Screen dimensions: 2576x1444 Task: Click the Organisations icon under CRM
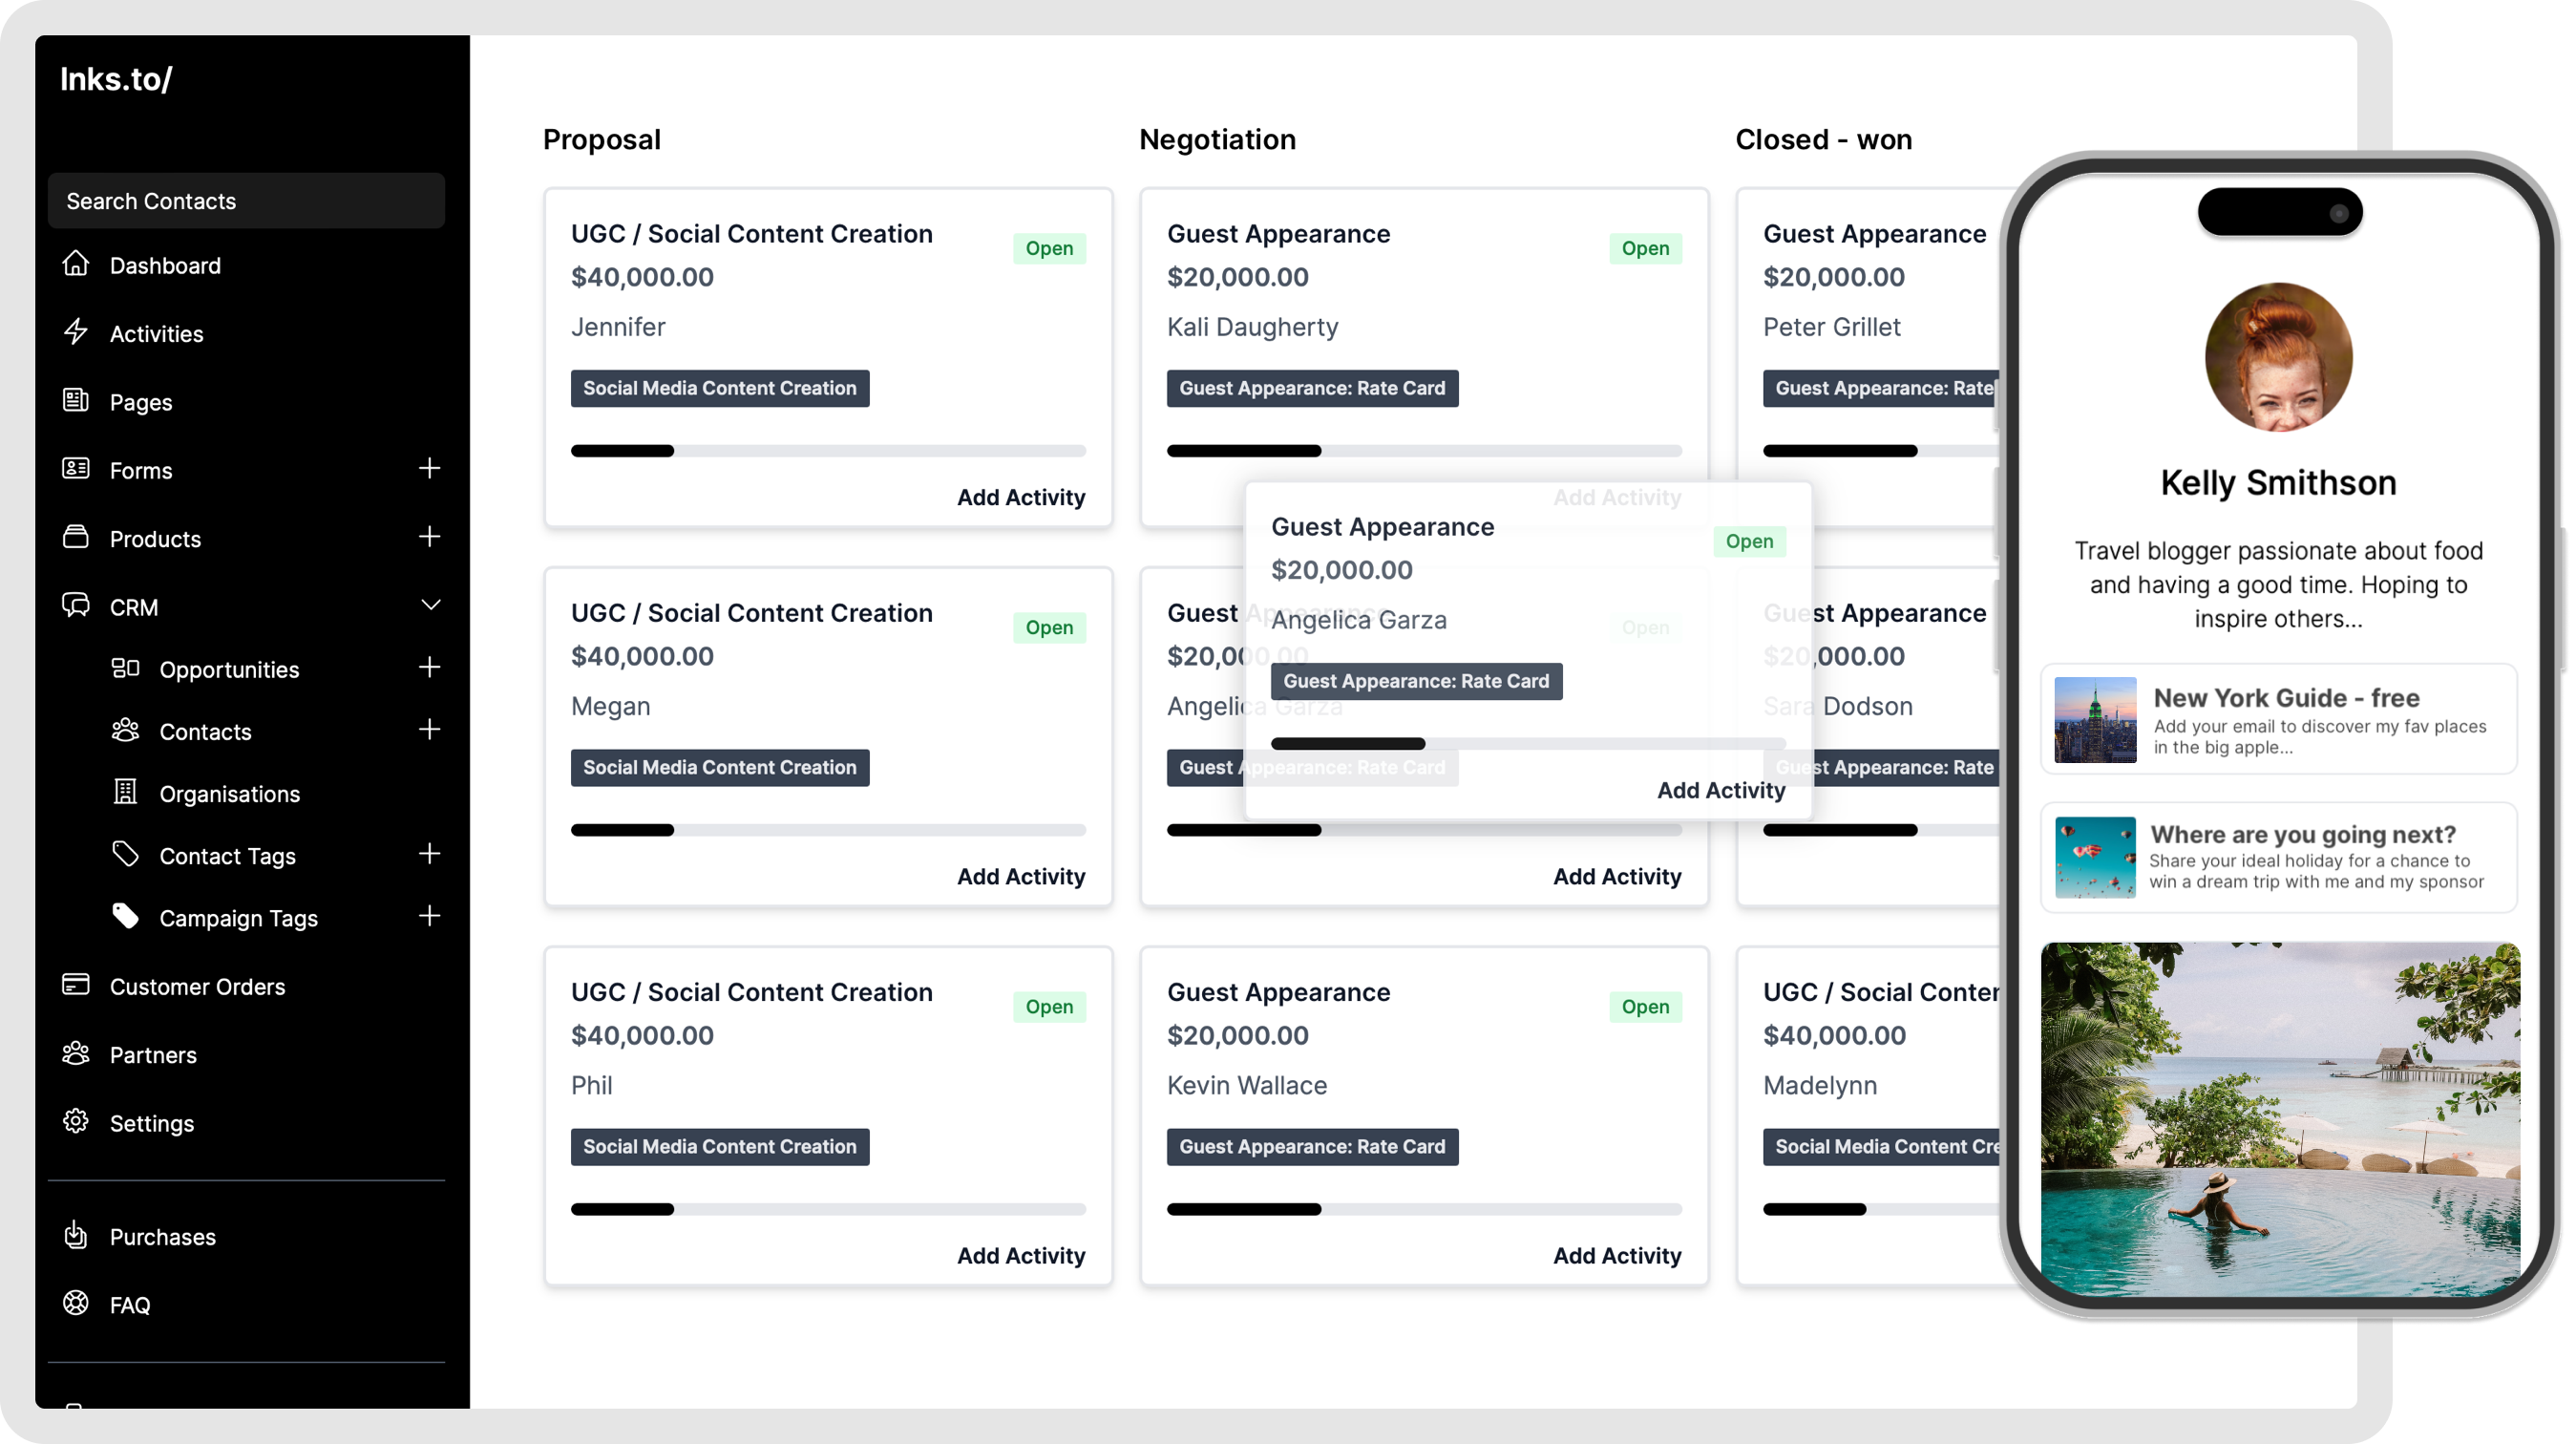(124, 791)
